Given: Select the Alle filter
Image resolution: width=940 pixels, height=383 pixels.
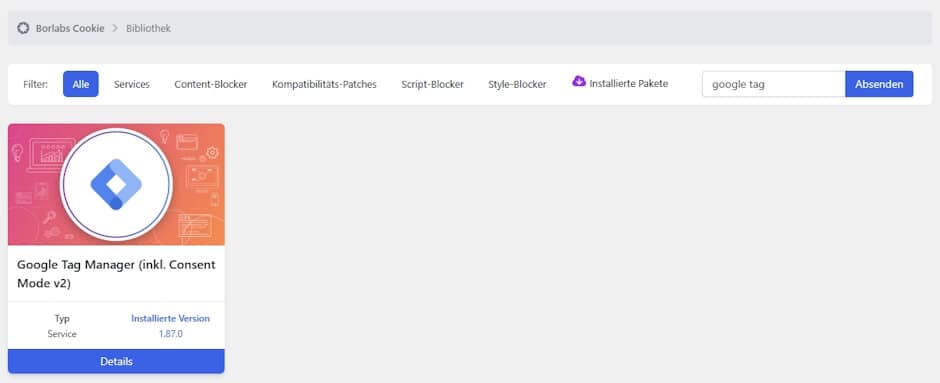Looking at the screenshot, I should (81, 84).
